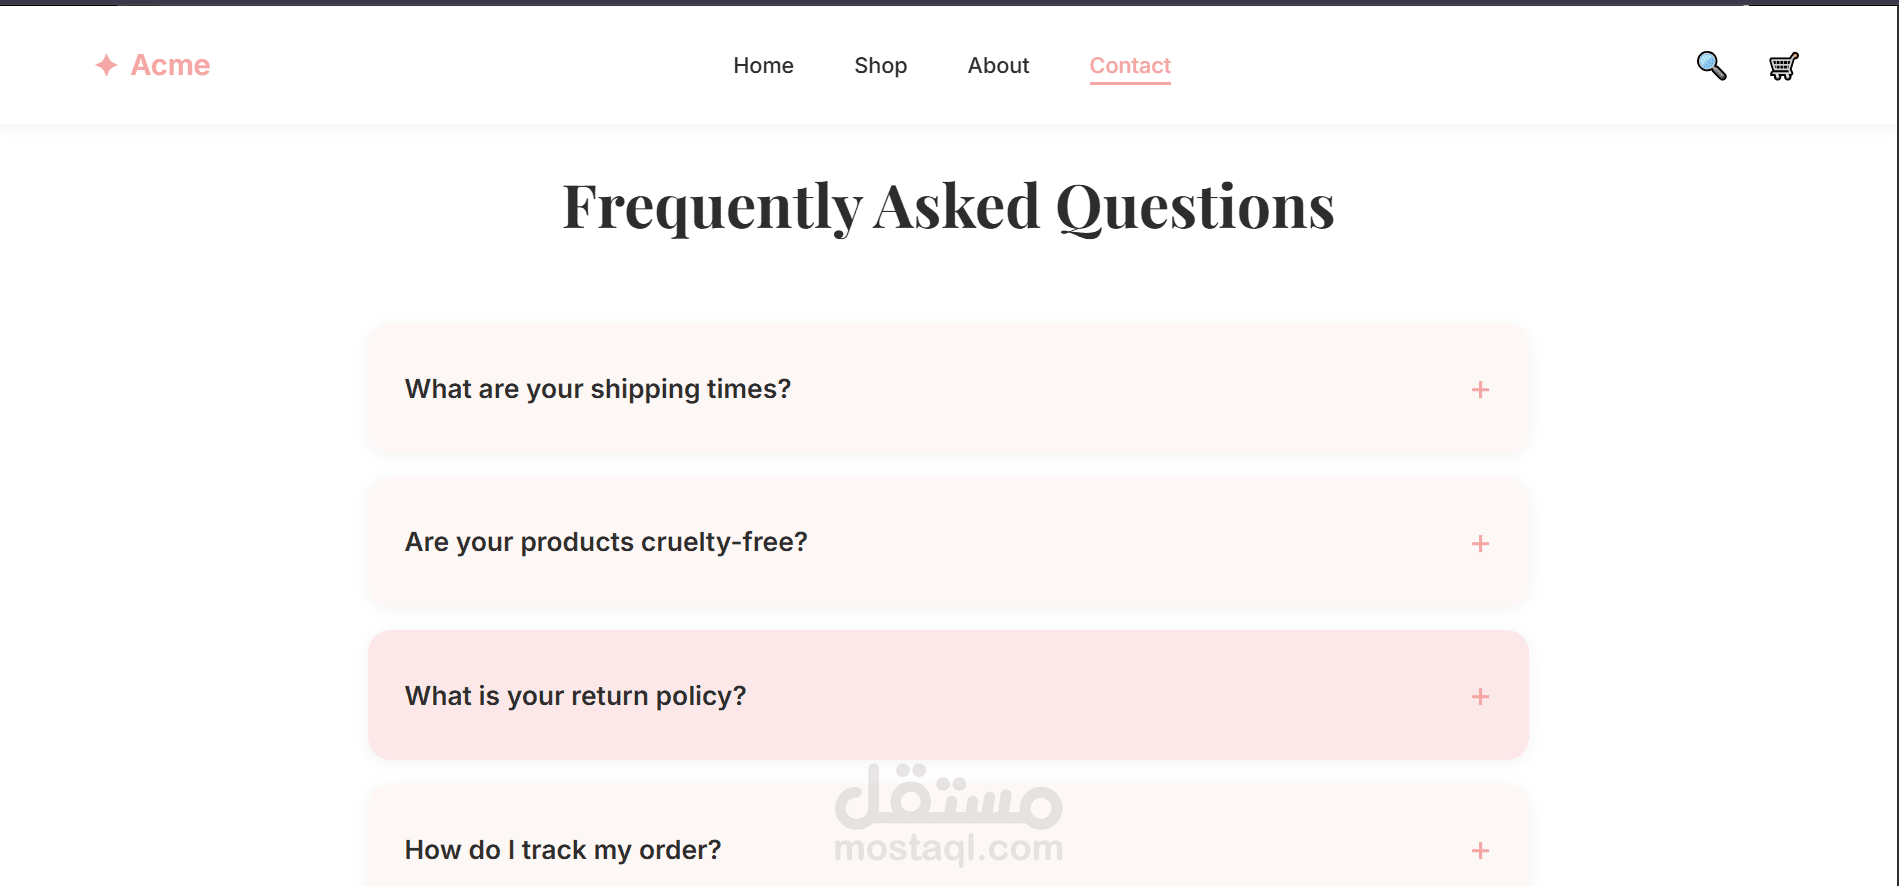The image size is (1899, 886).
Task: Open the shopping cart icon
Action: tap(1783, 66)
